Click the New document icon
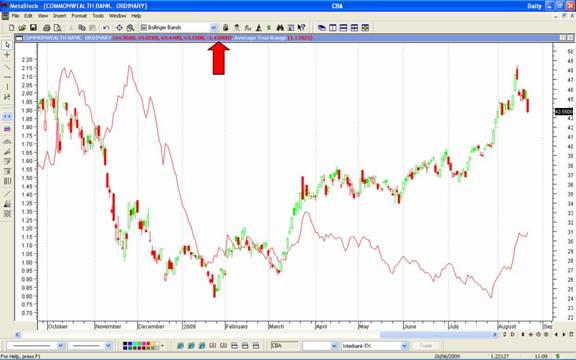Viewport: 576px width, 360px height. click(x=11, y=28)
